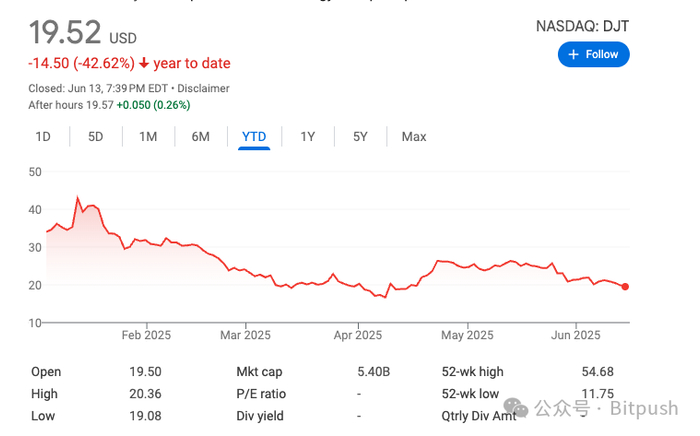Show the 1Y price chart
This screenshot has height=436, width=700.
[x=308, y=136]
